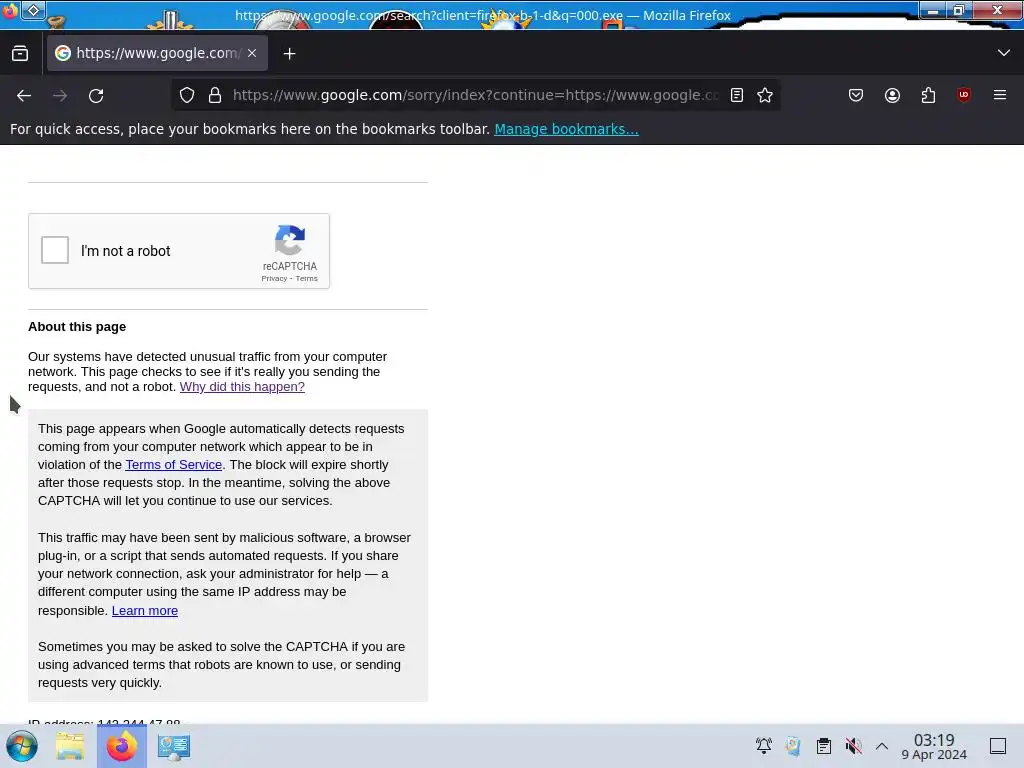Open the notifications bell tray icon
Viewport: 1024px width, 768px height.
coord(763,746)
